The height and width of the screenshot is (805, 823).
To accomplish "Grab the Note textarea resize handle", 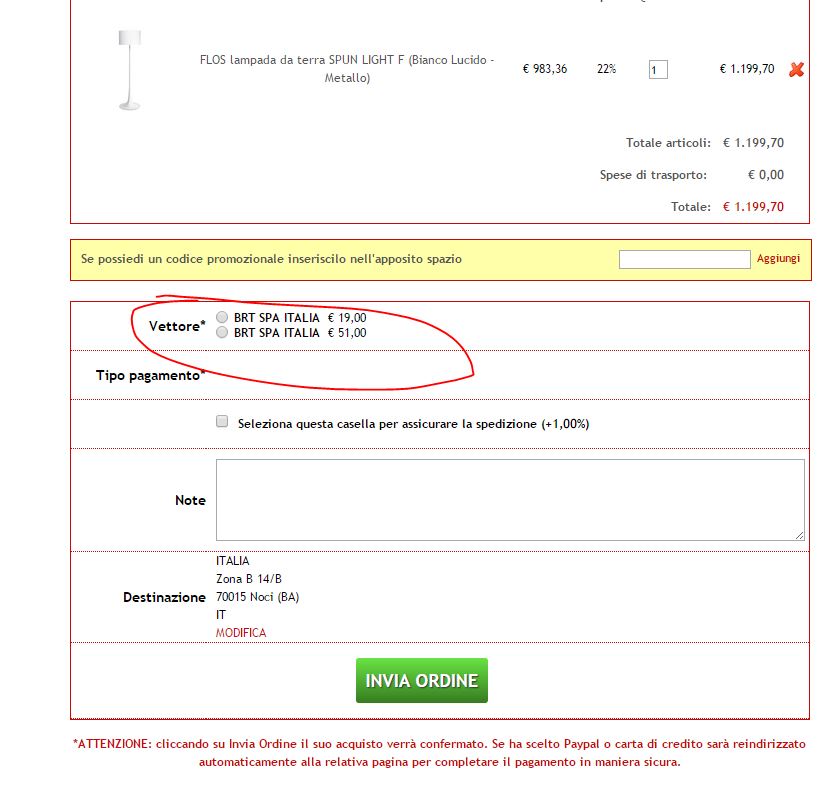I will click(799, 535).
